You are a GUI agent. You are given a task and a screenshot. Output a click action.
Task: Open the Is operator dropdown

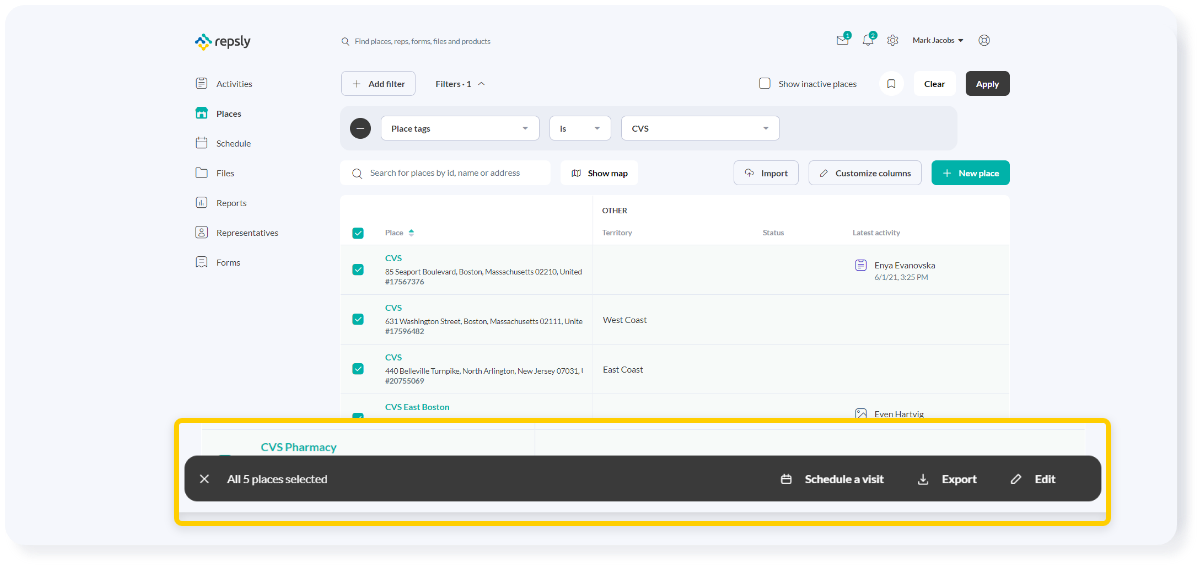[x=580, y=128]
